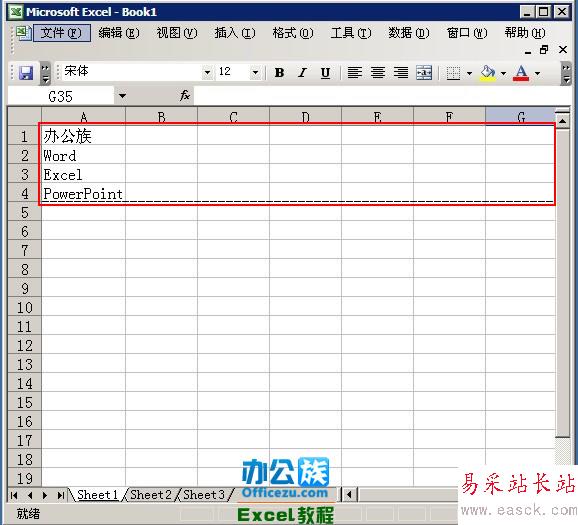The height and width of the screenshot is (525, 578).
Task: Open the 编辑(E) menu
Action: pyautogui.click(x=119, y=33)
